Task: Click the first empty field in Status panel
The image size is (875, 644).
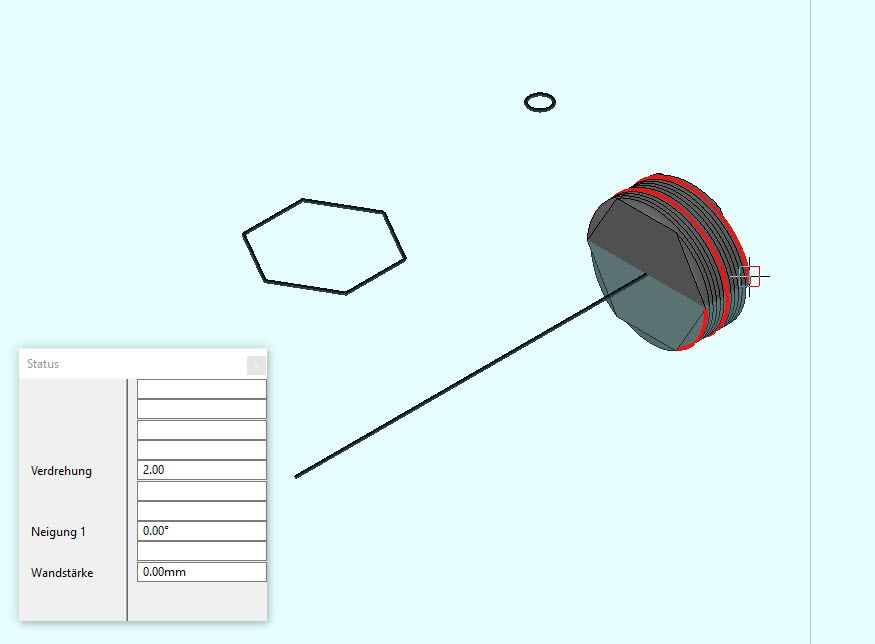Action: (x=201, y=389)
